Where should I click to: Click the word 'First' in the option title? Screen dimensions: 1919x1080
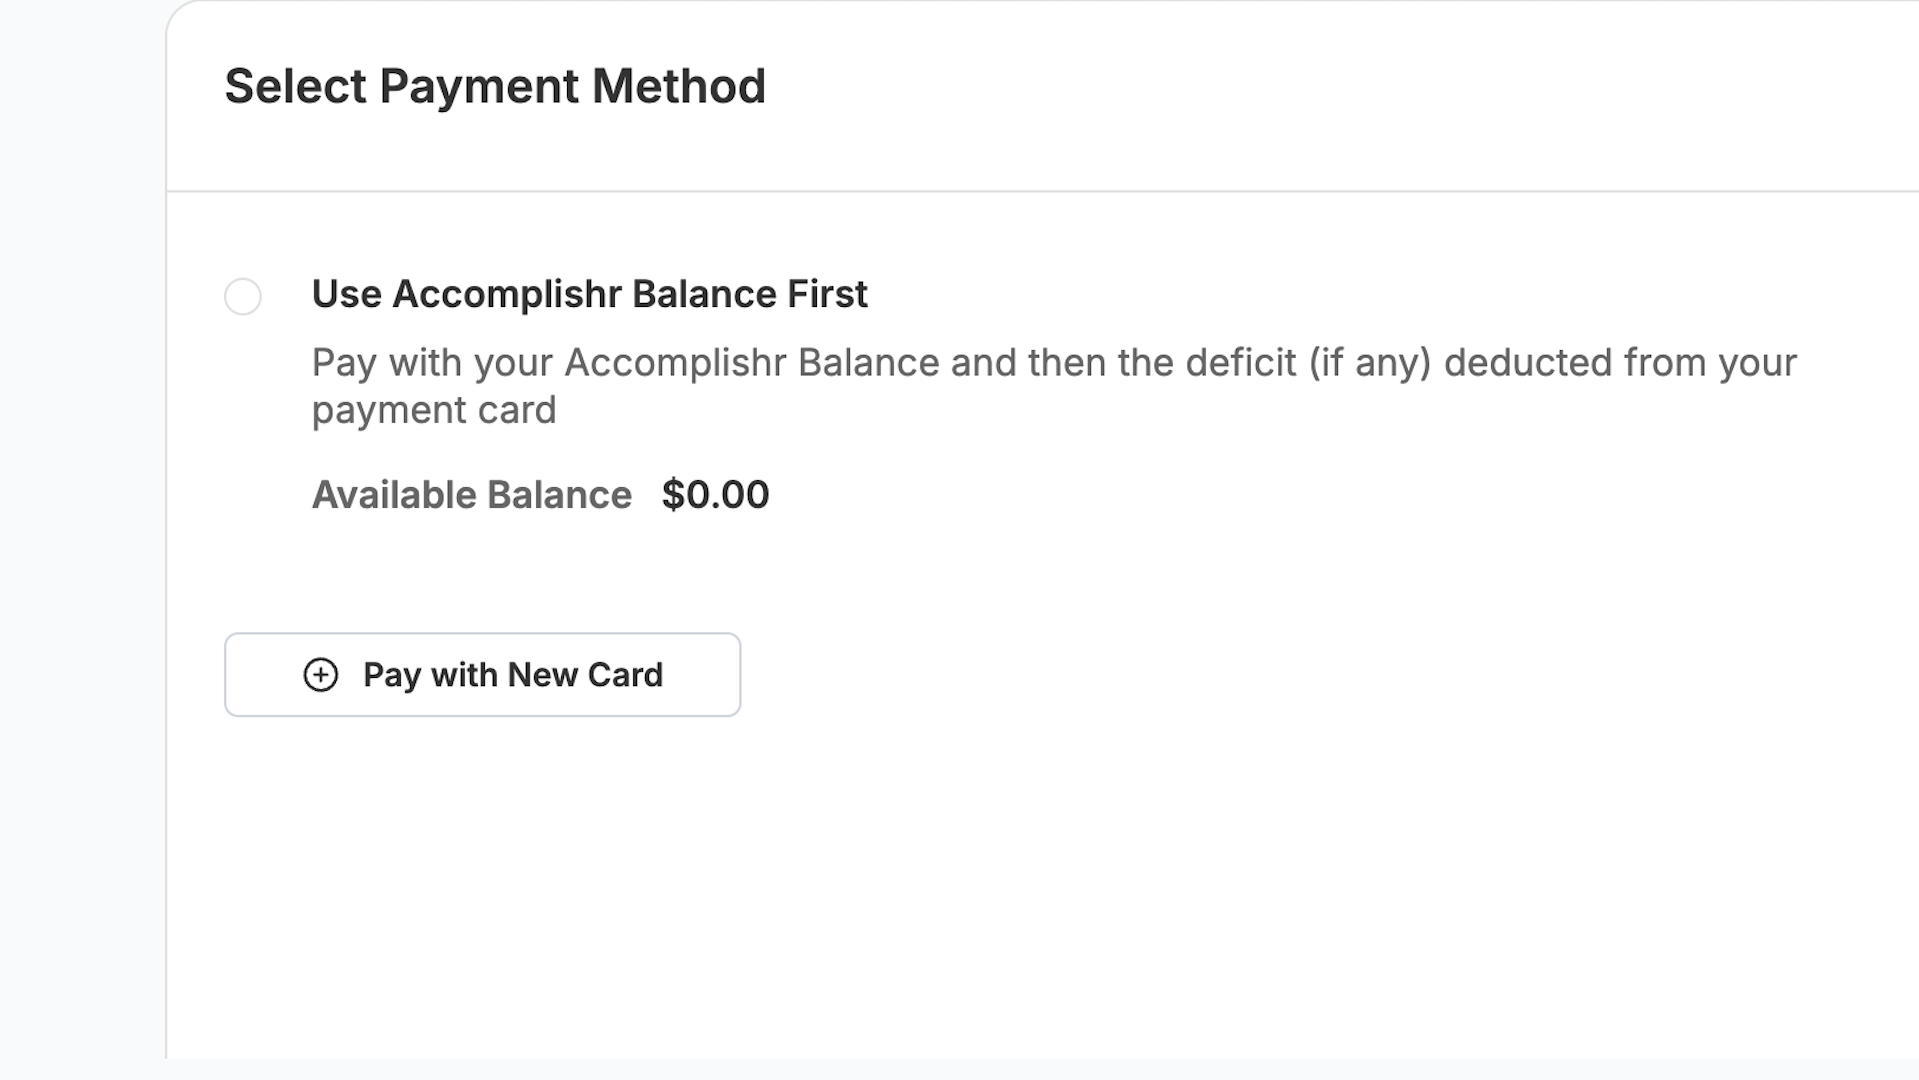point(827,294)
